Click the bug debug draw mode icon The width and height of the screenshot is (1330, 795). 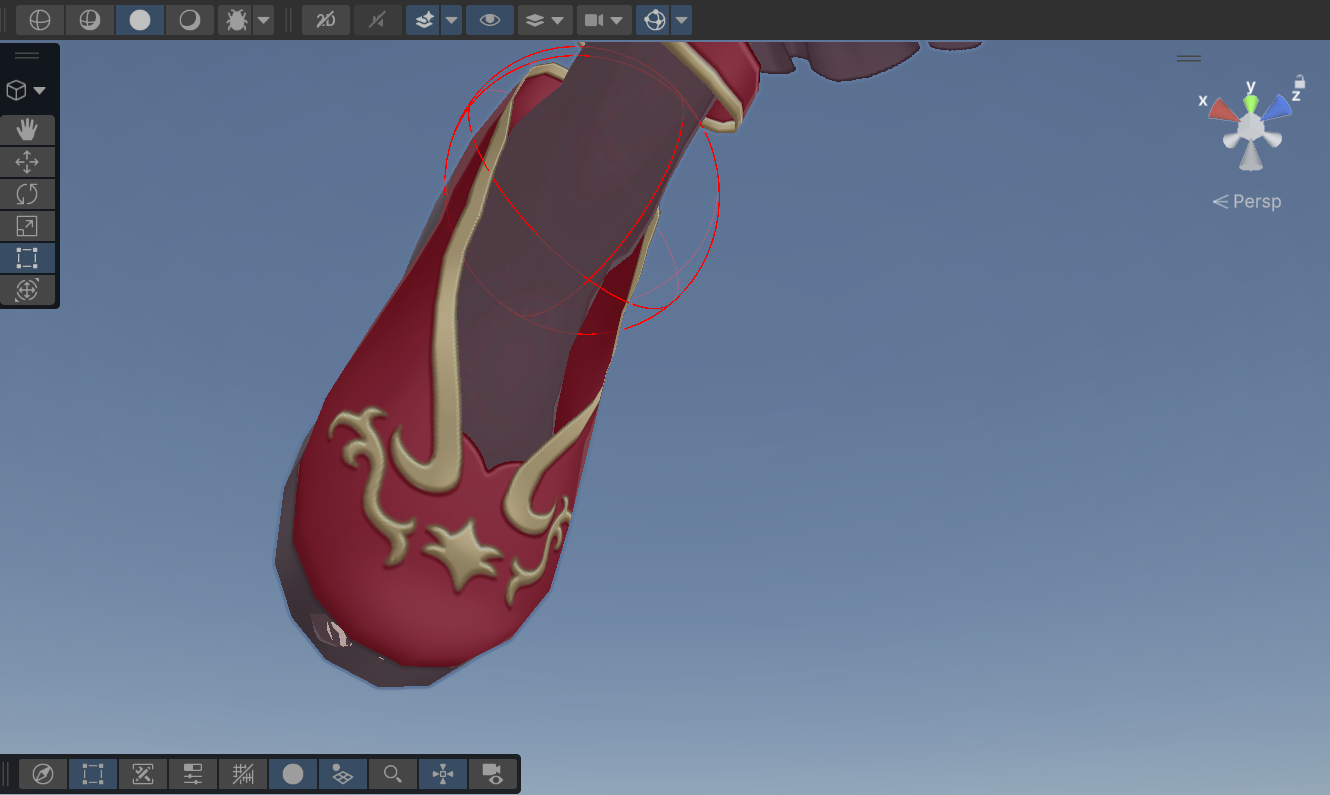(x=236, y=20)
